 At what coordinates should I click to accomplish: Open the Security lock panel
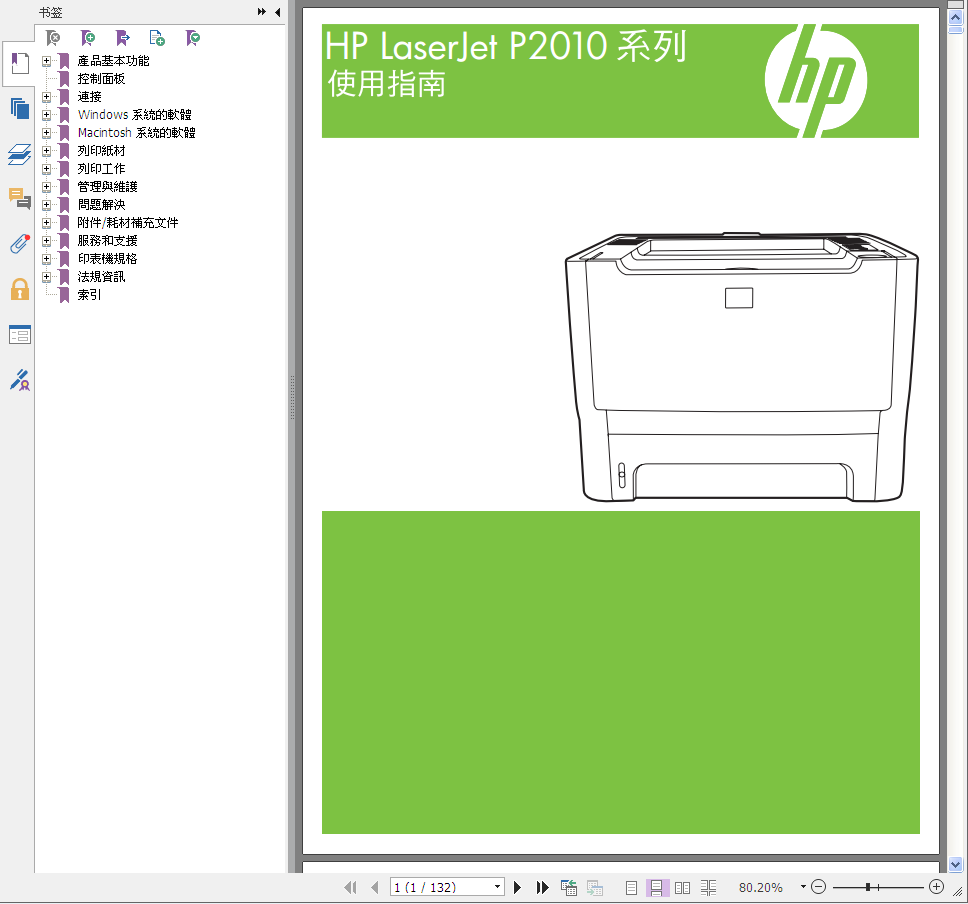click(x=20, y=289)
